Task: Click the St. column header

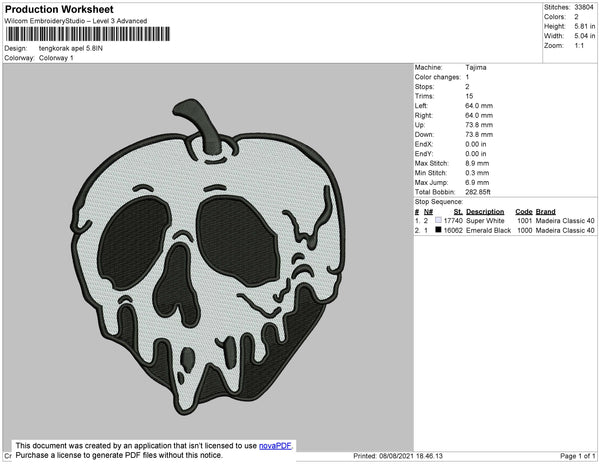Action: click(x=458, y=212)
